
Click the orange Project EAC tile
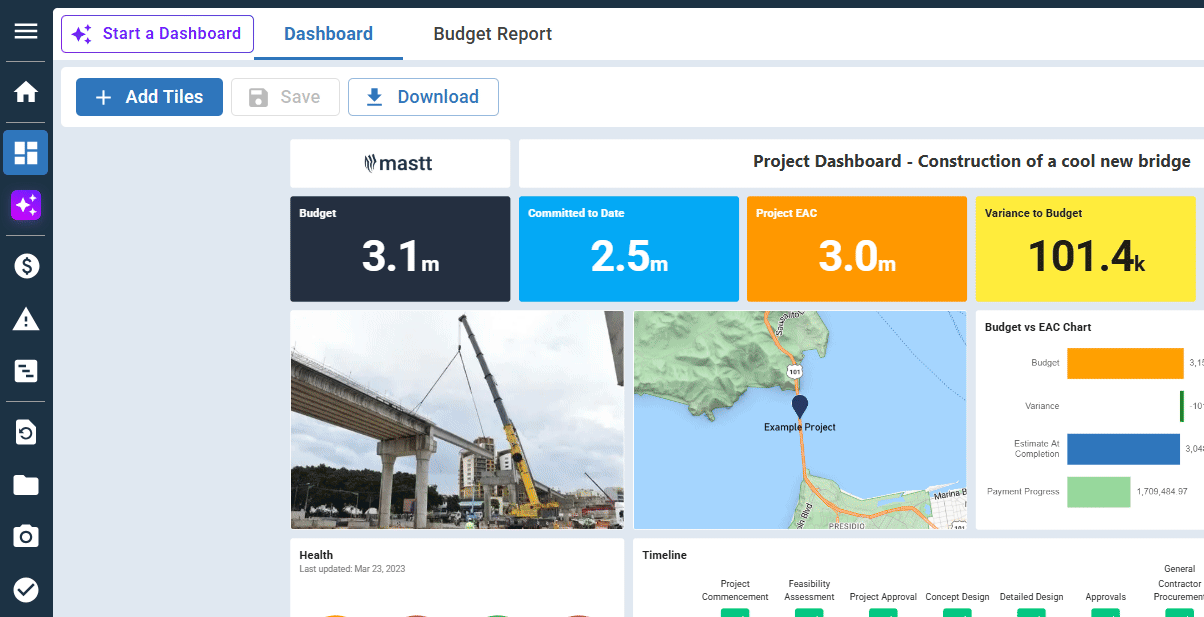856,249
